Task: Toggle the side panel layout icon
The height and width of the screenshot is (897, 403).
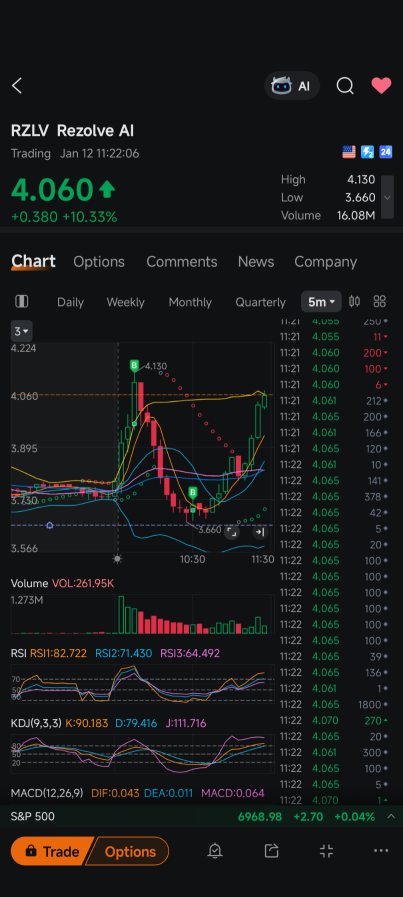Action: point(21,301)
